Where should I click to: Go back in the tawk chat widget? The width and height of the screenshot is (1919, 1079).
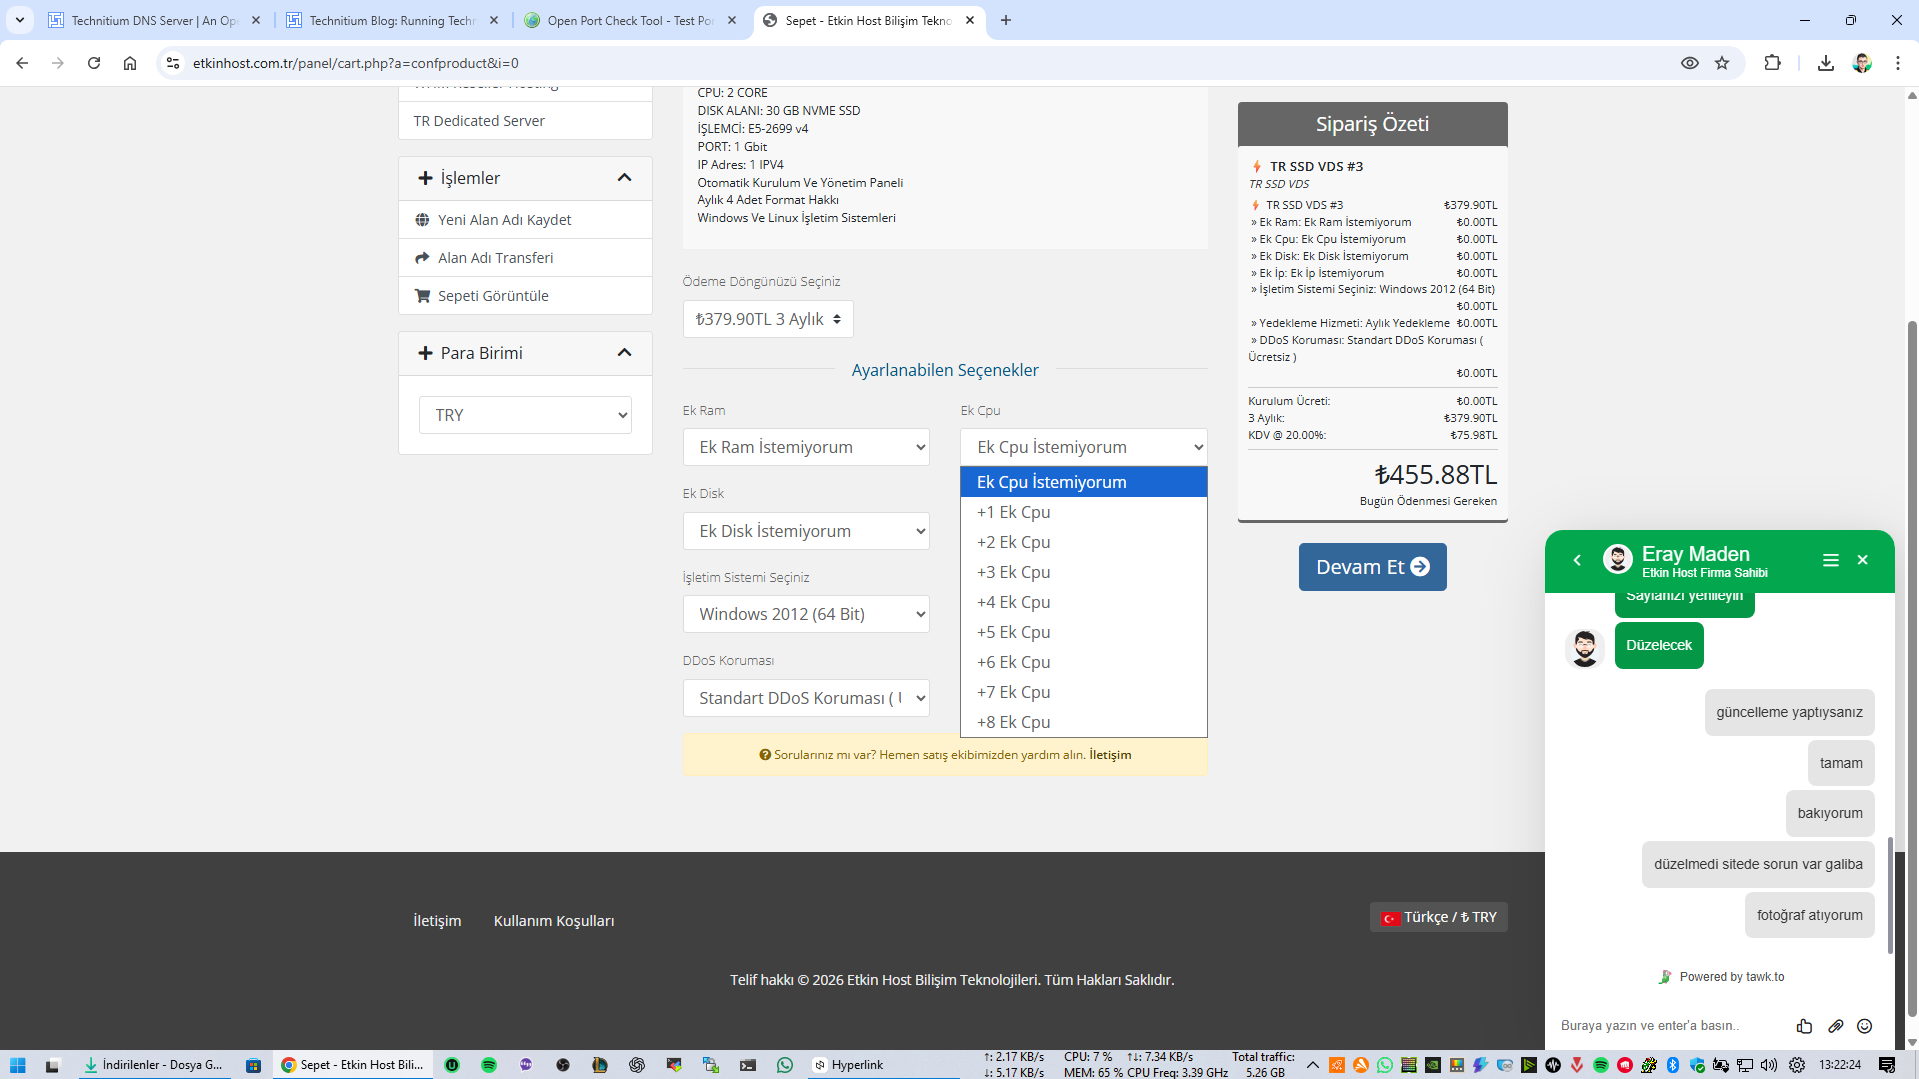coord(1577,560)
